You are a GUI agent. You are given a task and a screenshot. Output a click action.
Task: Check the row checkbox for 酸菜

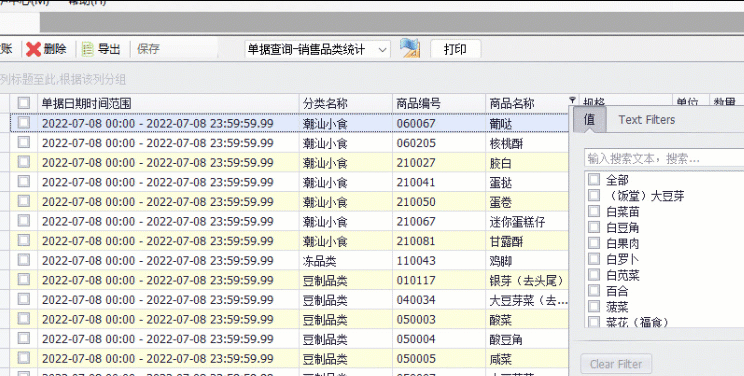point(24,319)
